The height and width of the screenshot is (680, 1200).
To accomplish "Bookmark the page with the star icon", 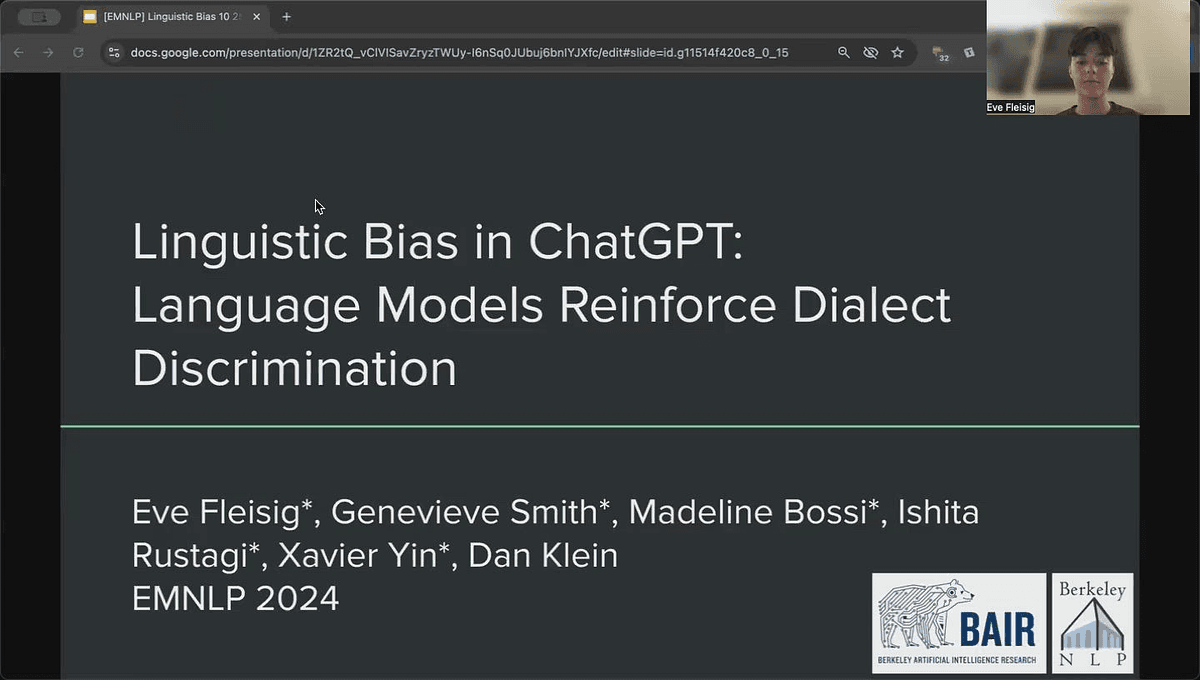I will pyautogui.click(x=898, y=52).
